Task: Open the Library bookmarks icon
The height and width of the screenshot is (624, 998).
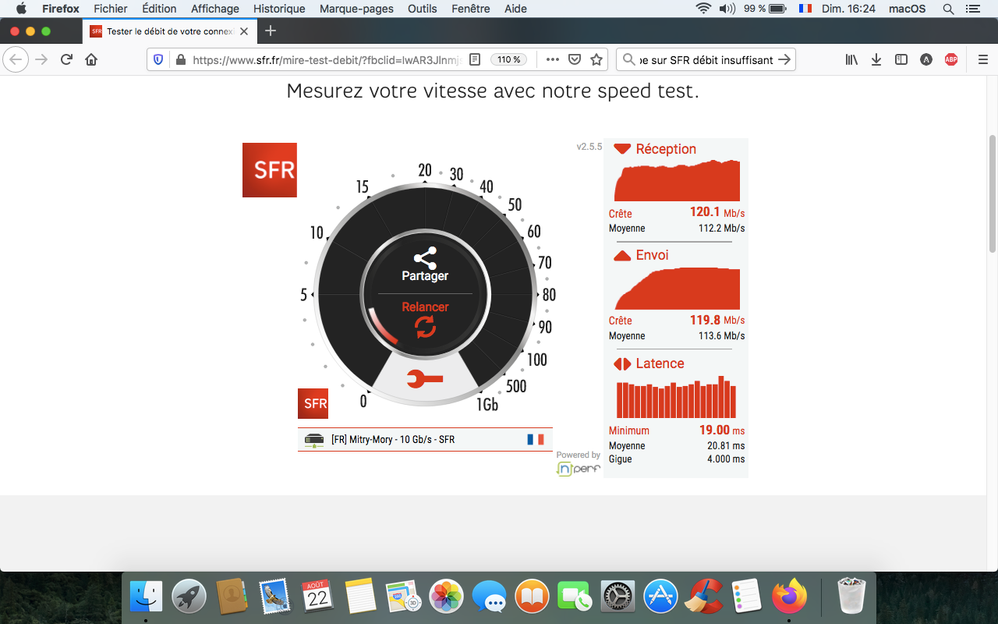Action: click(851, 60)
